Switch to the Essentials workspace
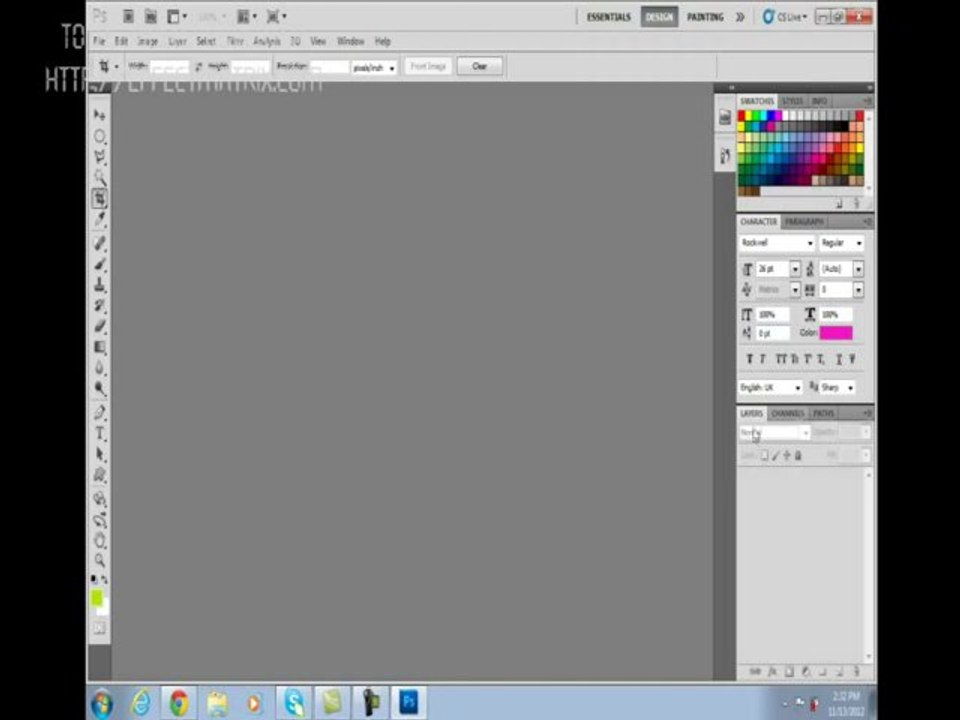960x720 pixels. [609, 17]
